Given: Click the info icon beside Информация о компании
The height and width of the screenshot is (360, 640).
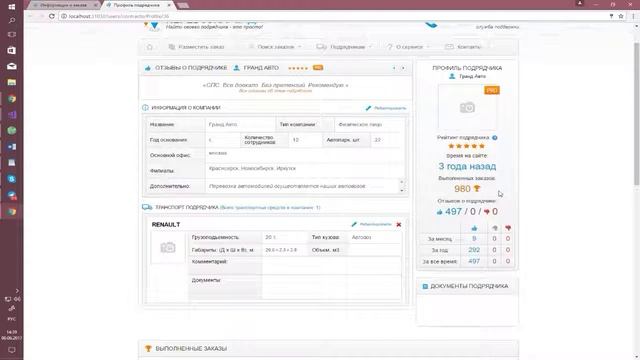Looking at the screenshot, I should [145, 108].
